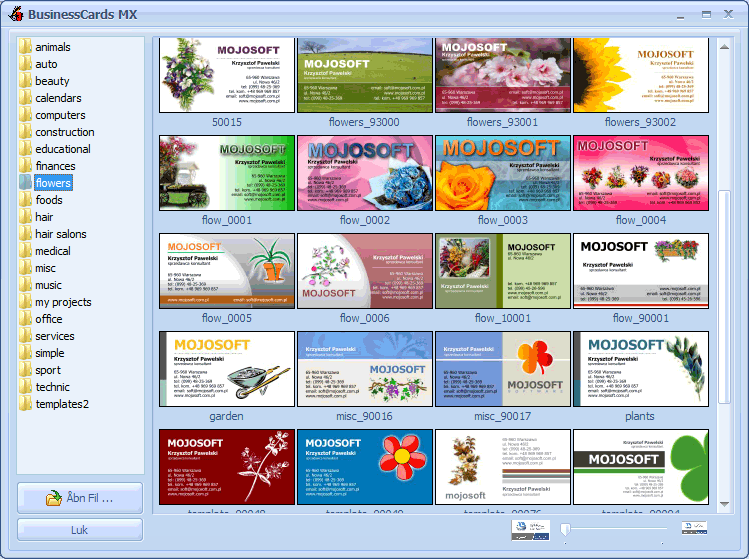749x559 pixels.
Task: Open the services folder
Action: pyautogui.click(x=54, y=336)
